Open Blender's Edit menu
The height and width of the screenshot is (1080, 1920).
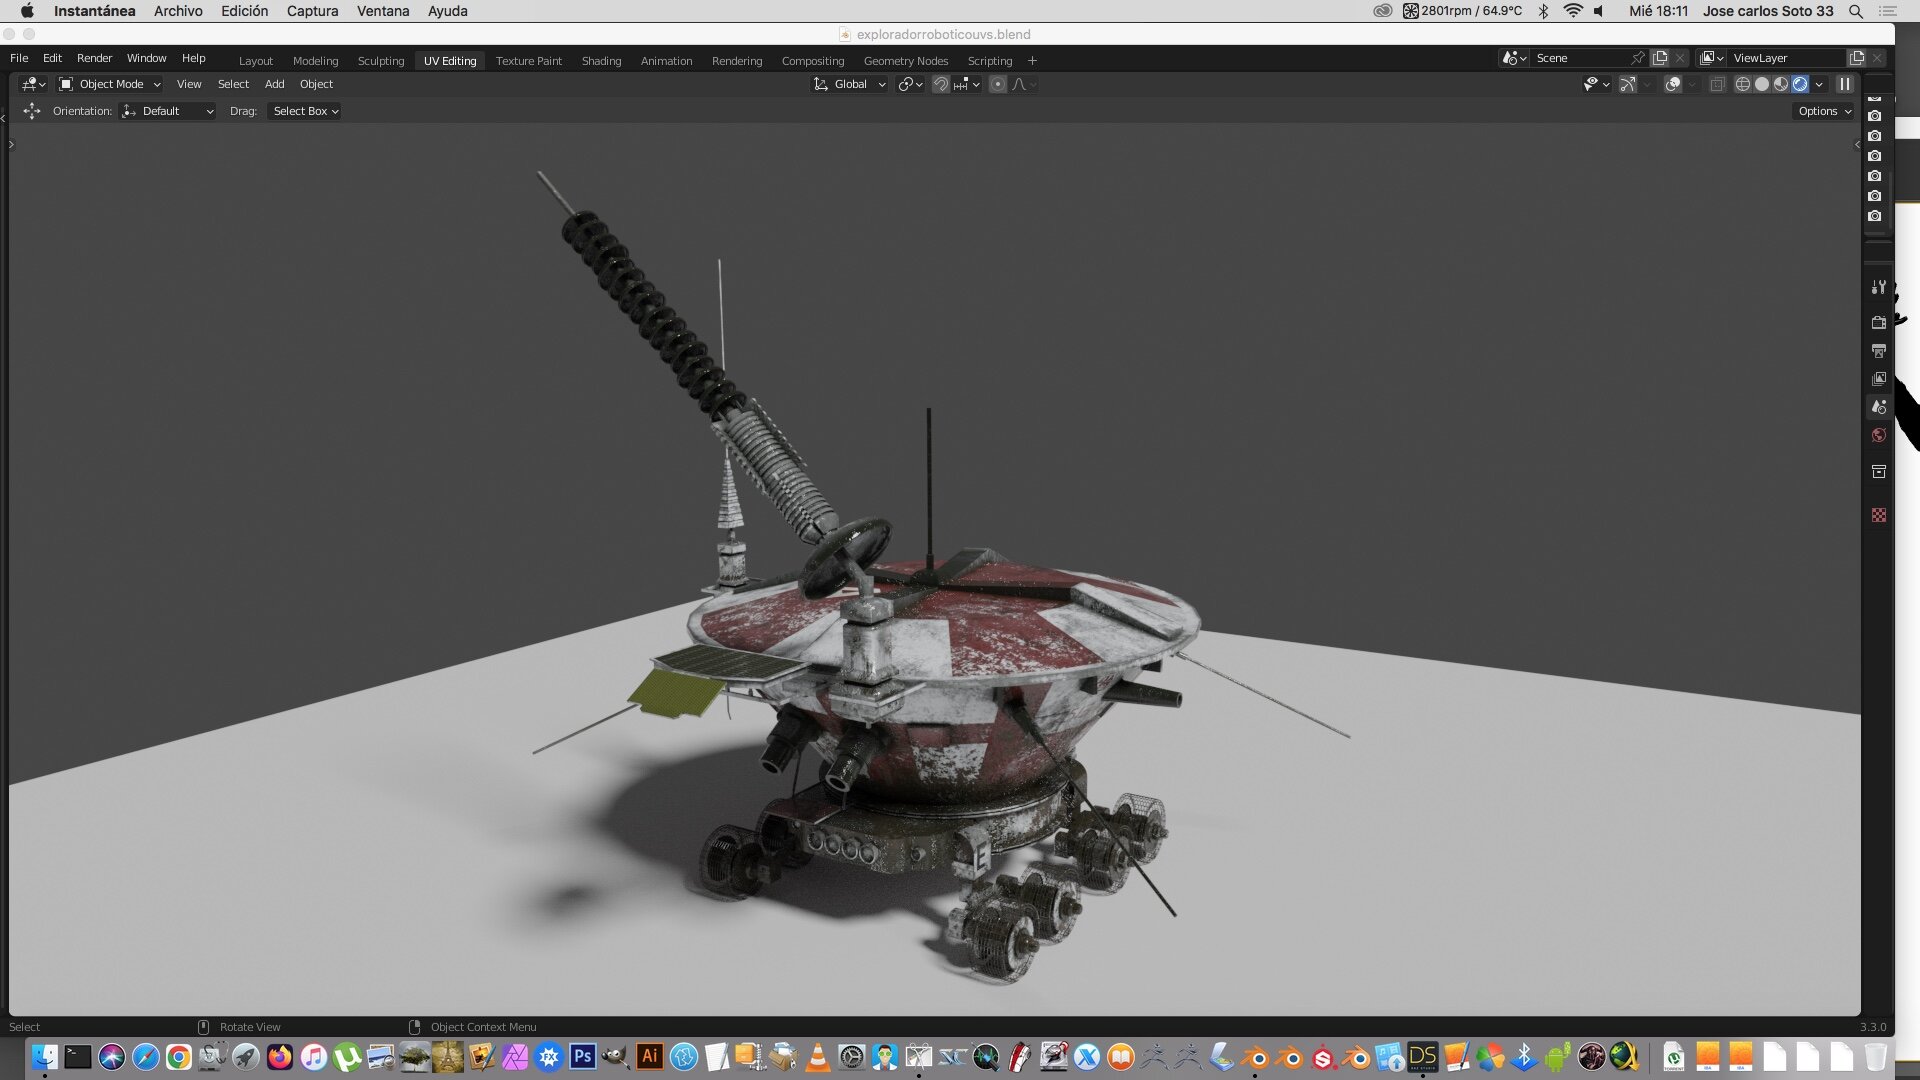(52, 58)
